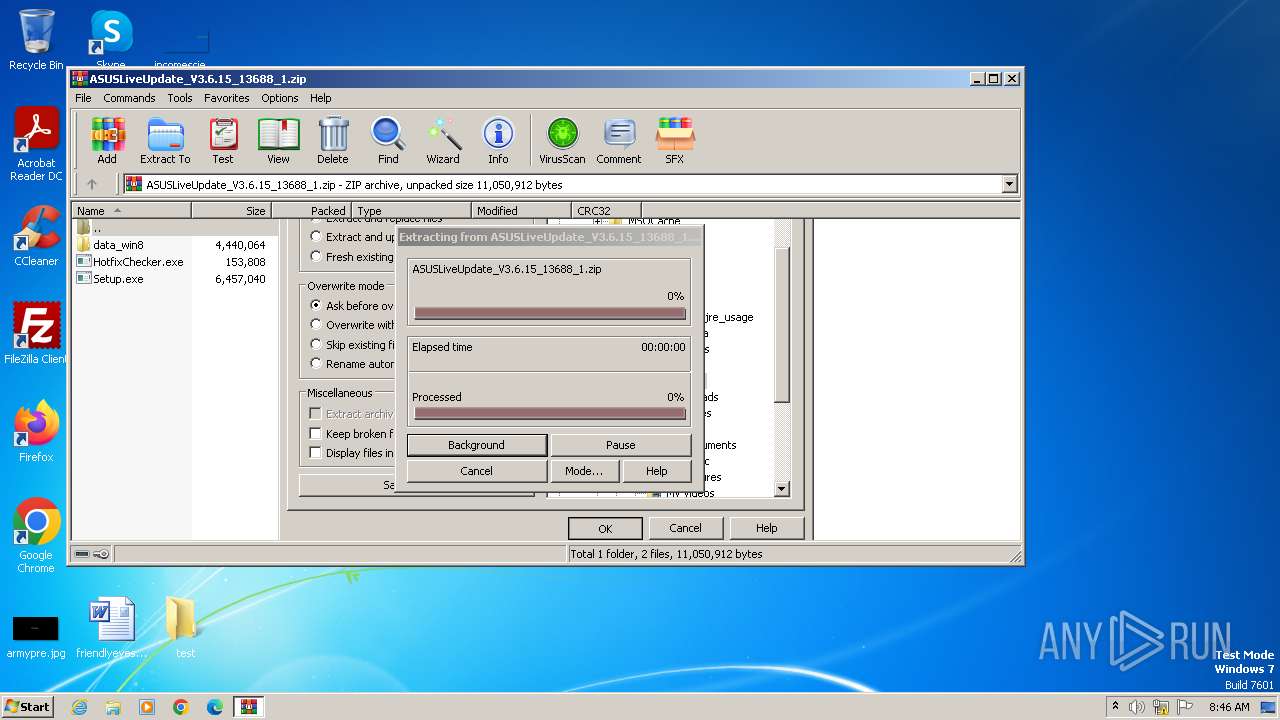Click the key icon in status bar
Screen dimensions: 1280x720
[x=101, y=554]
